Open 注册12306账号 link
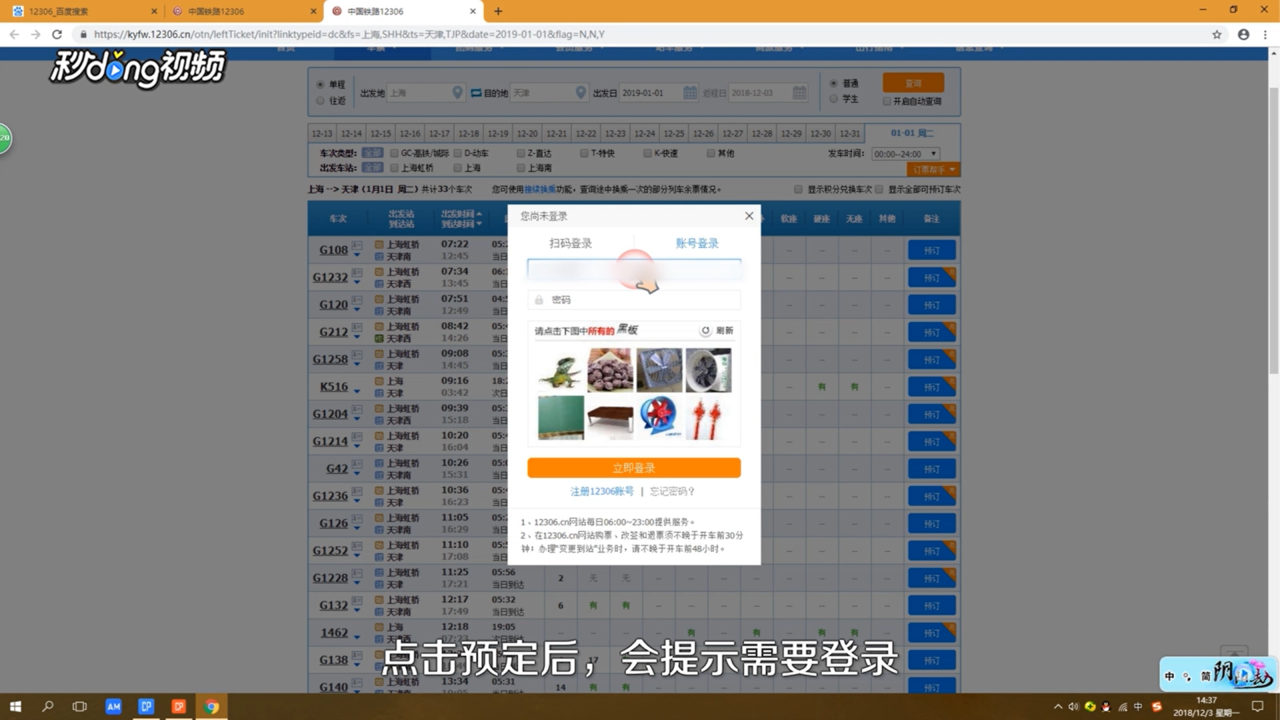The image size is (1280, 720). [x=602, y=491]
